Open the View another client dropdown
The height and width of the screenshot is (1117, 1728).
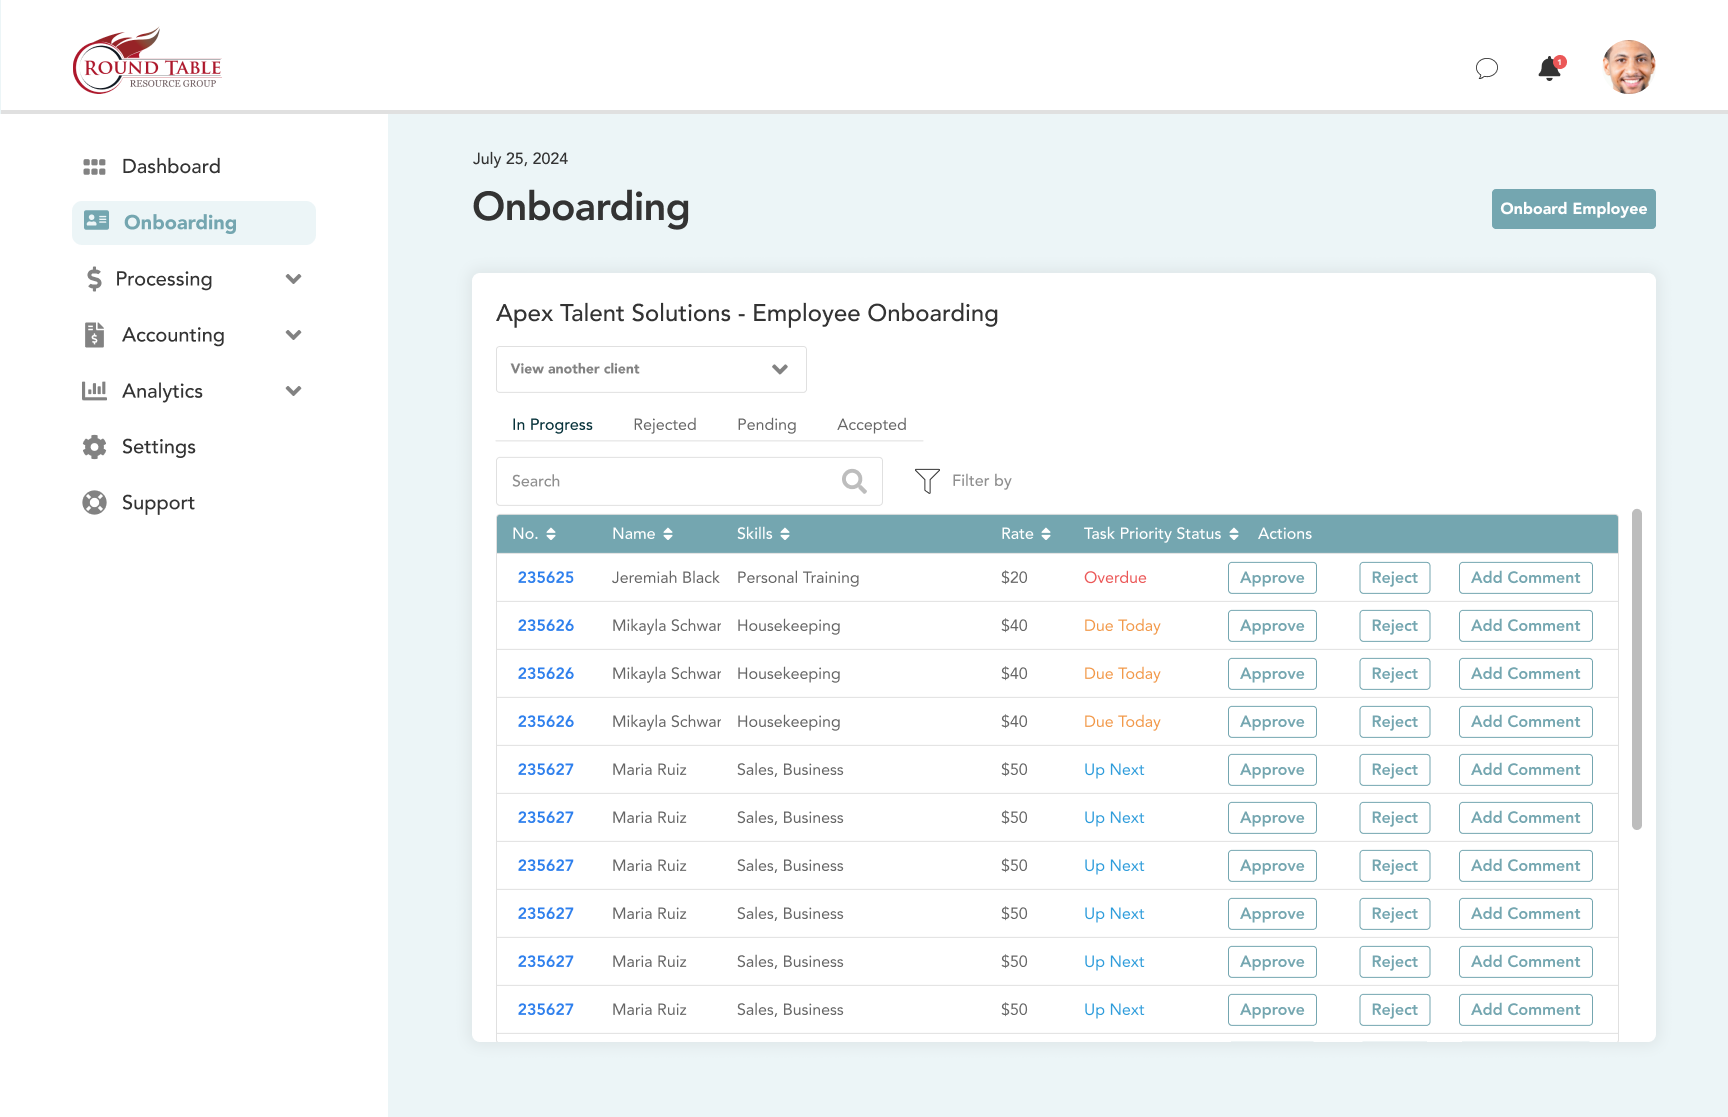click(x=650, y=369)
